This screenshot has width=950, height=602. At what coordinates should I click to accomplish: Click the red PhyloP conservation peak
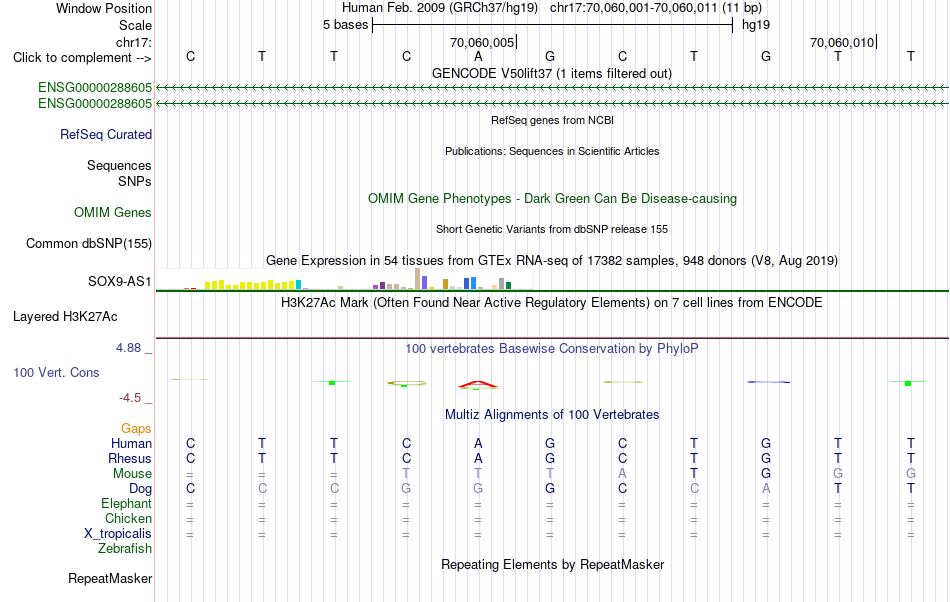(x=478, y=384)
